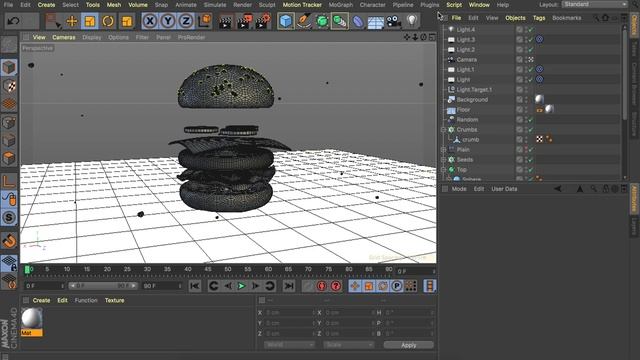Screen dimensions: 640x360
Task: Open the Spline pen tool icon
Action: click(x=304, y=21)
